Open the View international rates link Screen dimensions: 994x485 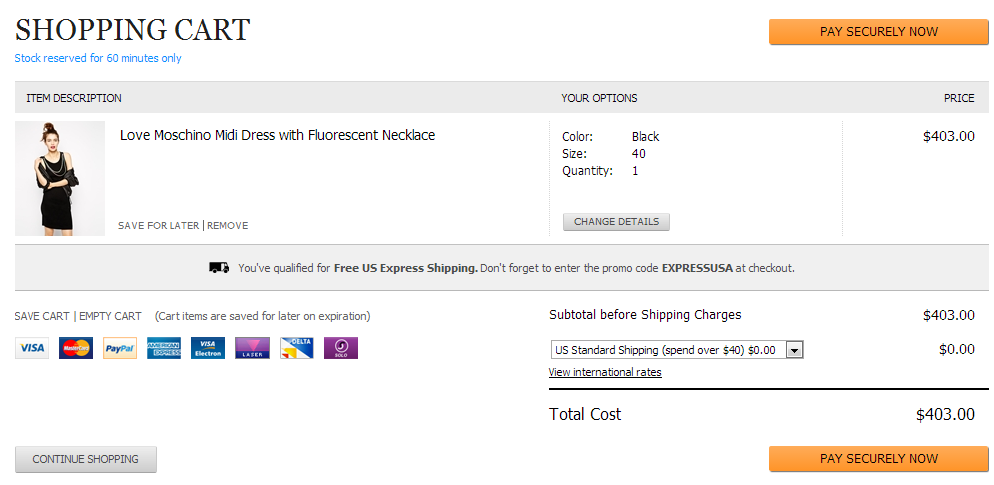[605, 373]
